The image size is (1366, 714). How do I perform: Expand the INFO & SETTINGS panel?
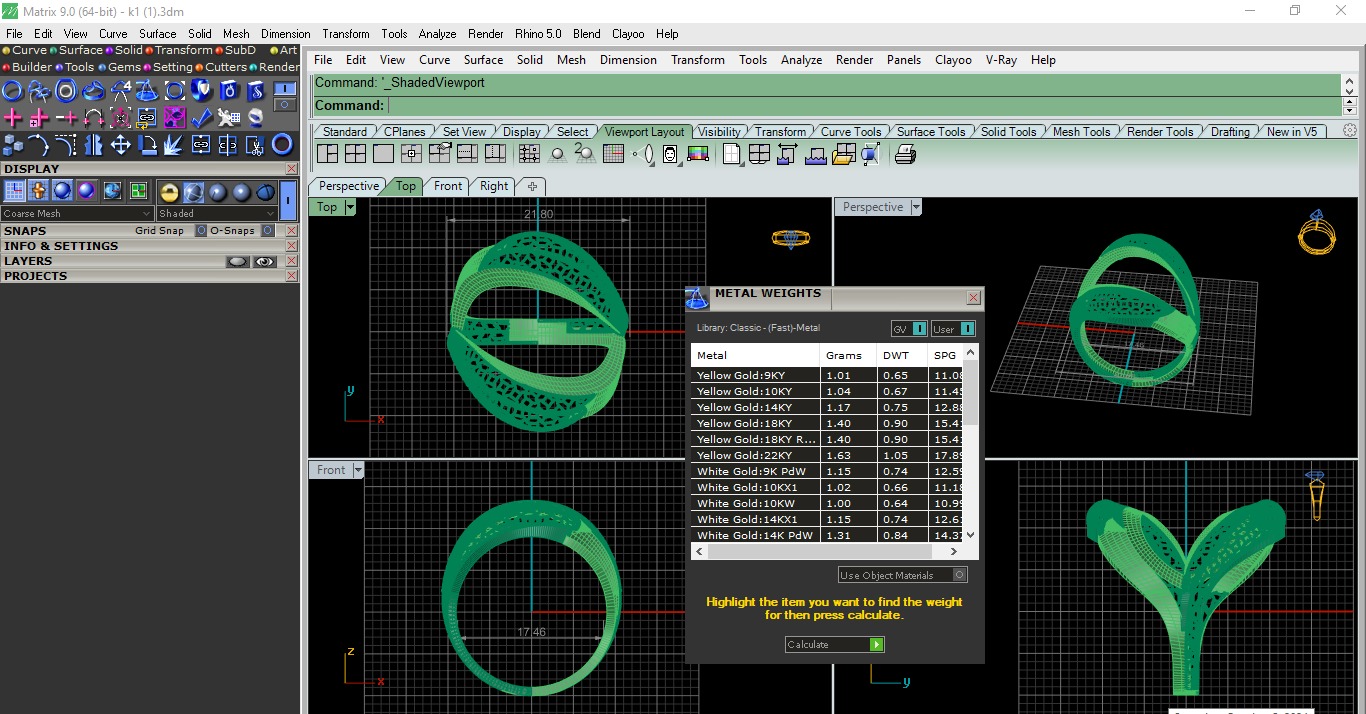pyautogui.click(x=60, y=246)
